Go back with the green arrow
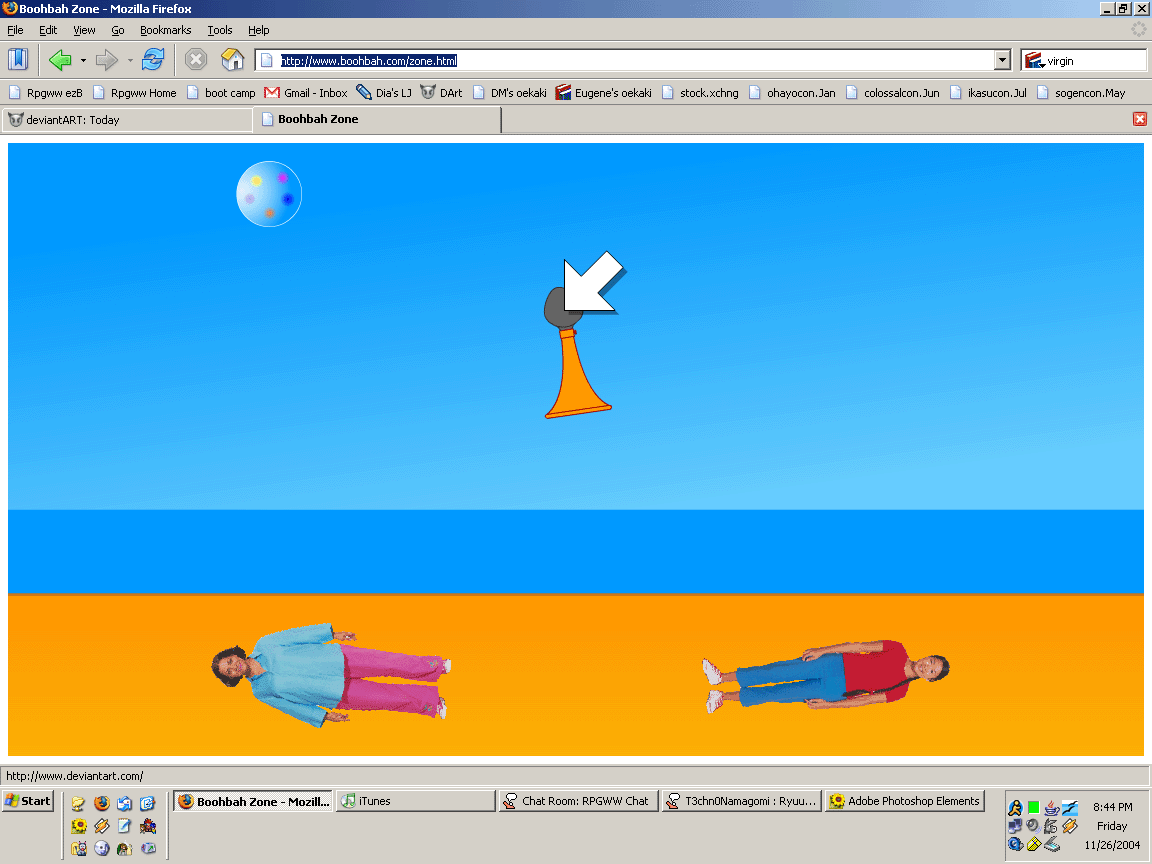Screen dimensions: 1152x864 pos(60,60)
